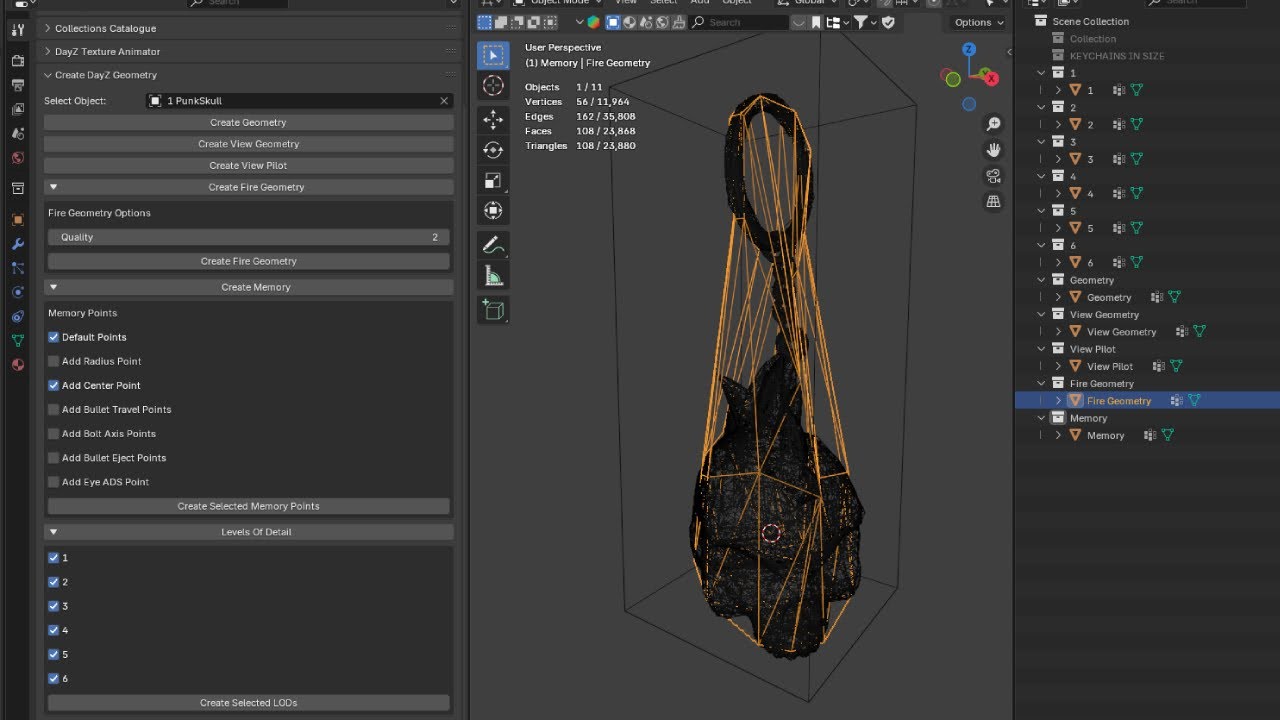Select the Measure ruler tool
The width and height of the screenshot is (1280, 720).
pyautogui.click(x=493, y=275)
